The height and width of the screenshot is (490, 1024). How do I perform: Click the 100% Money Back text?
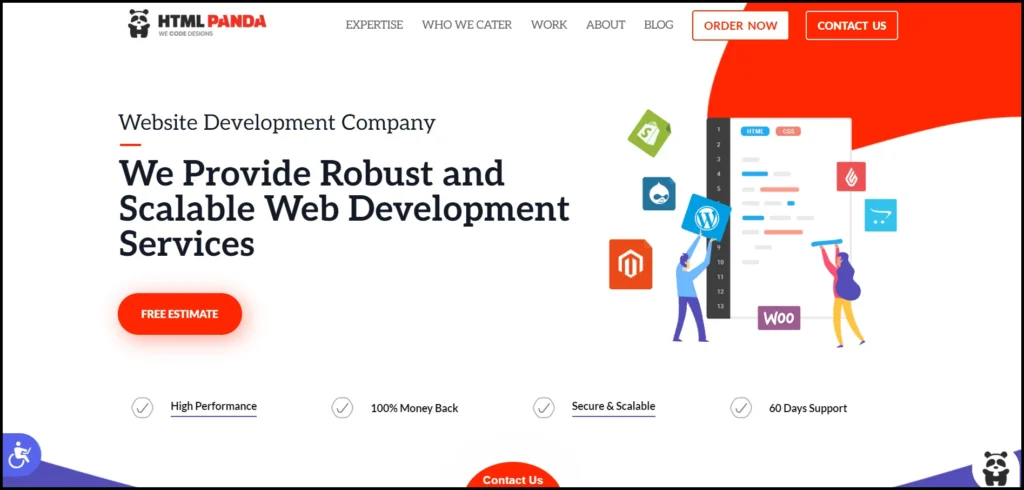pyautogui.click(x=415, y=408)
